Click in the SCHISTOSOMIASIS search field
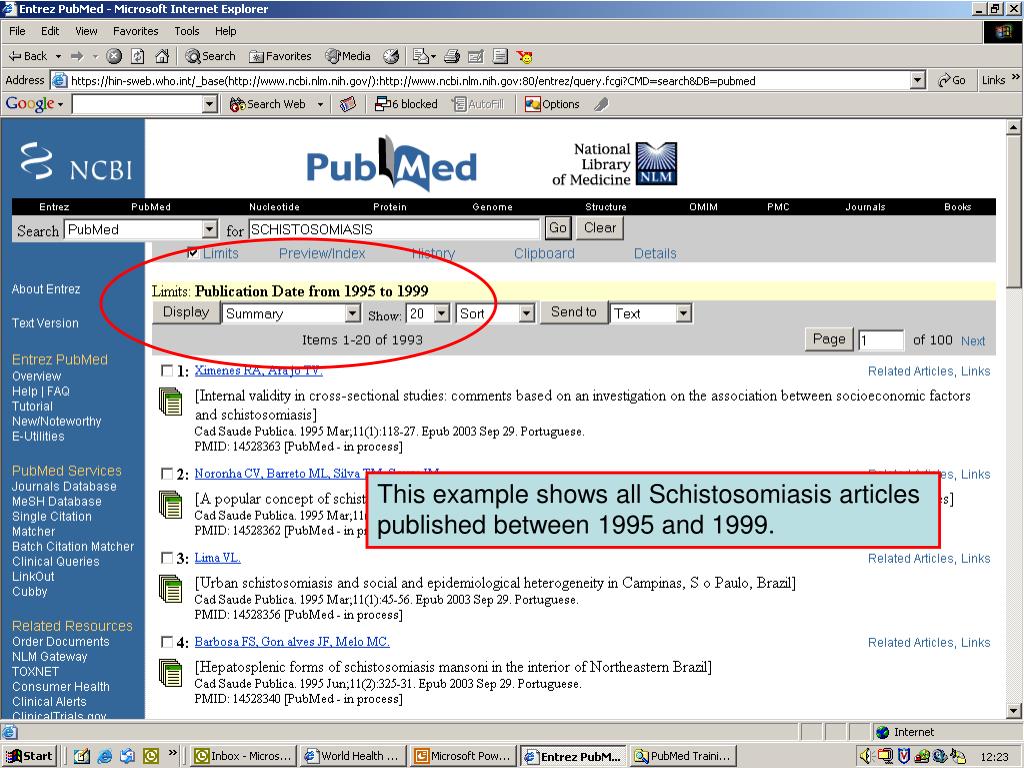 pos(393,229)
